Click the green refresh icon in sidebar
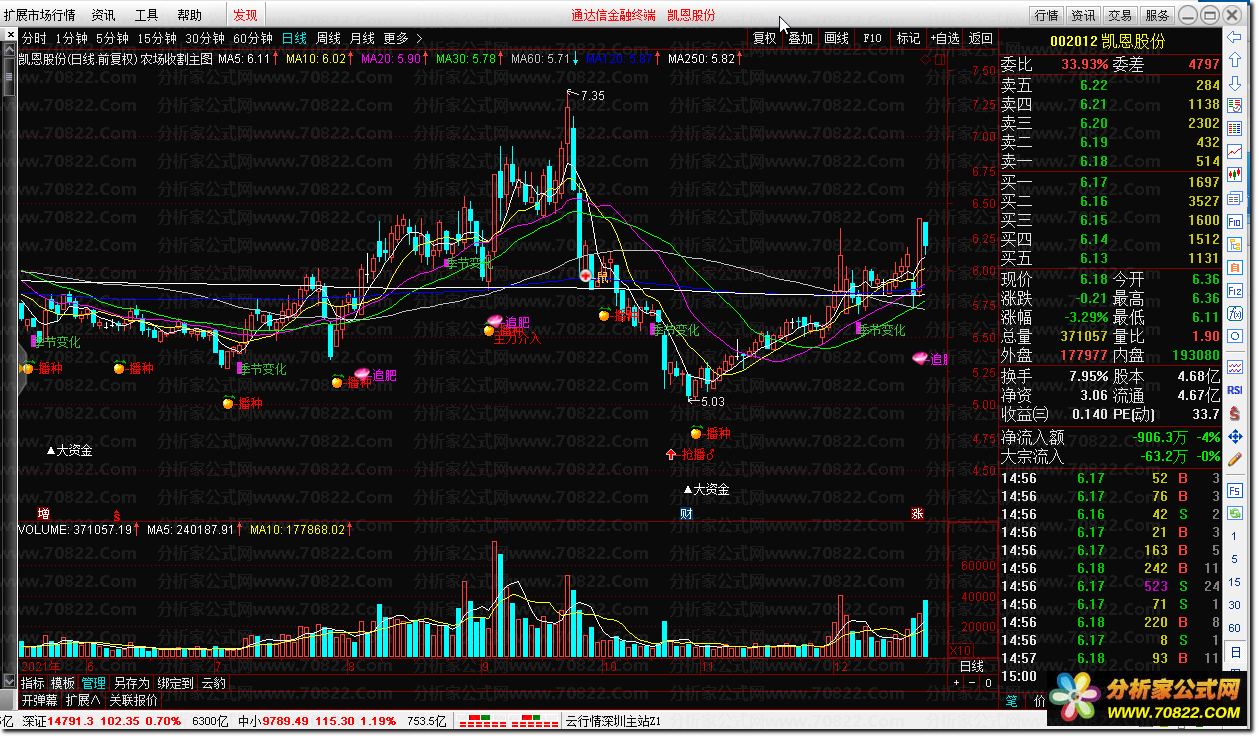This screenshot has width=1259, height=737. (x=1235, y=513)
